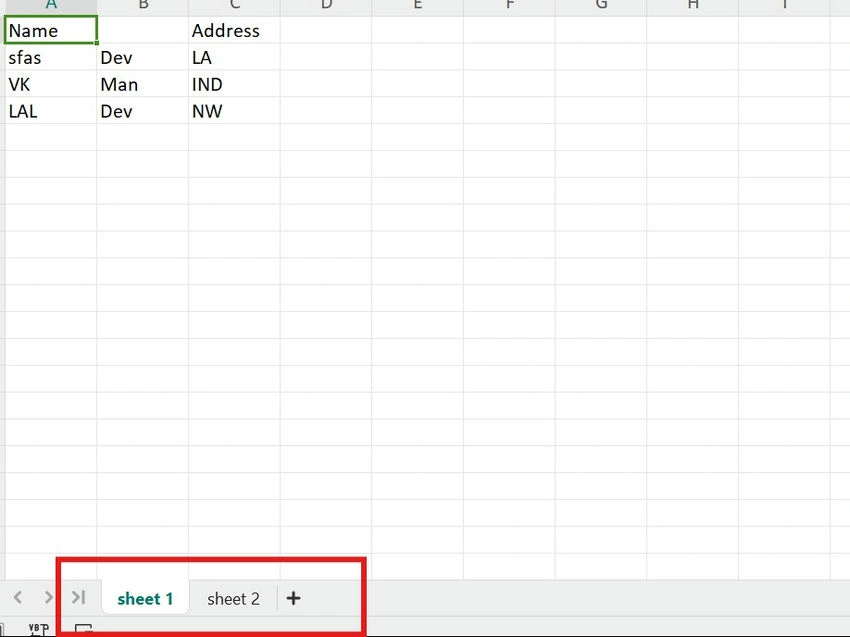This screenshot has width=850, height=637.
Task: Select column C header
Action: click(234, 7)
